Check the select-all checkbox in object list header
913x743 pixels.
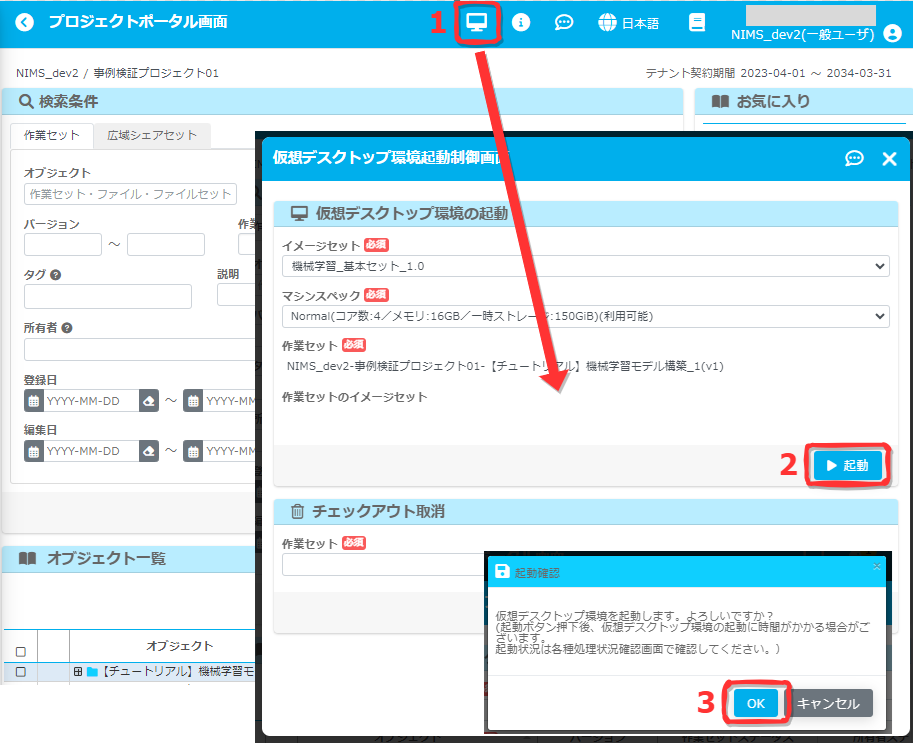pyautogui.click(x=20, y=651)
